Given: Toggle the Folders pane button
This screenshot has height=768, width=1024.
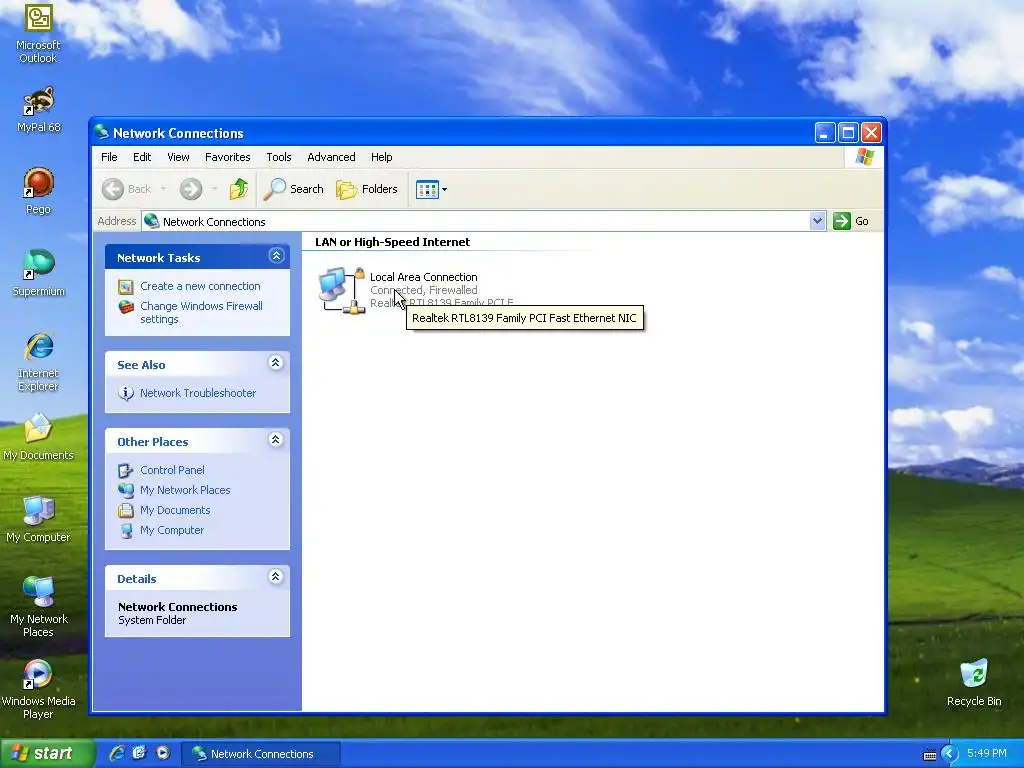Looking at the screenshot, I should click(367, 189).
